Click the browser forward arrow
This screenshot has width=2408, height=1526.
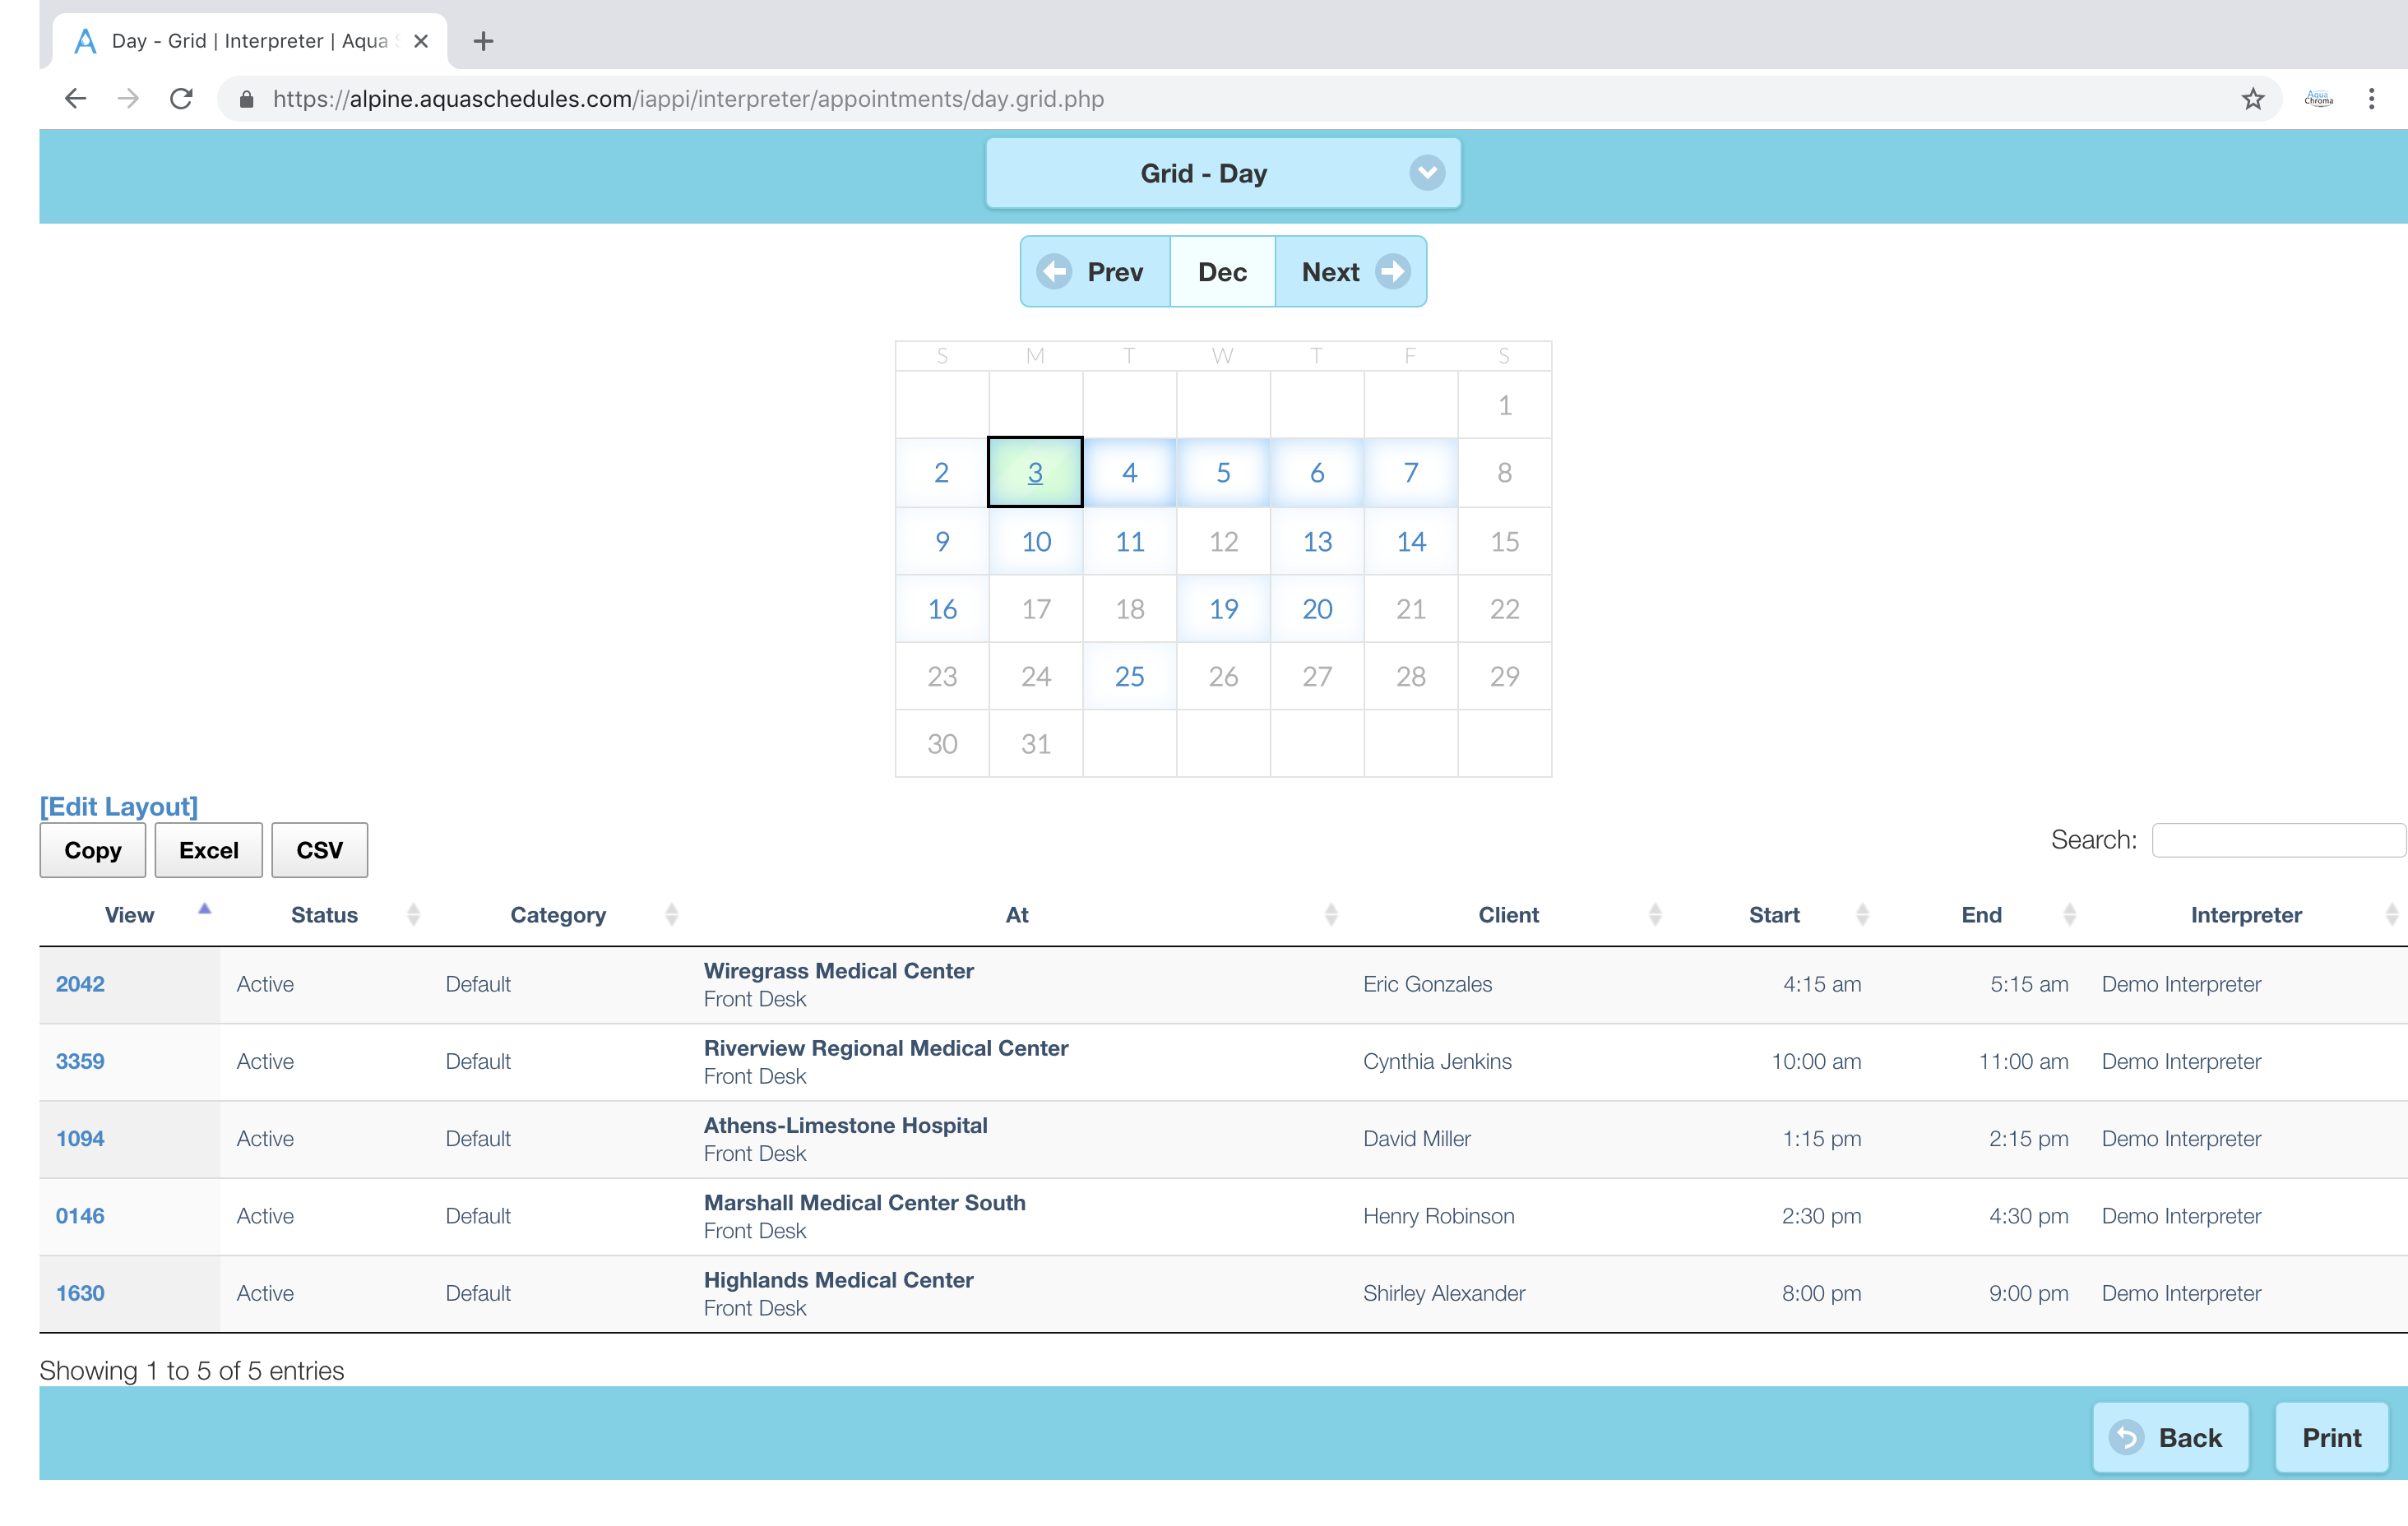(x=128, y=99)
